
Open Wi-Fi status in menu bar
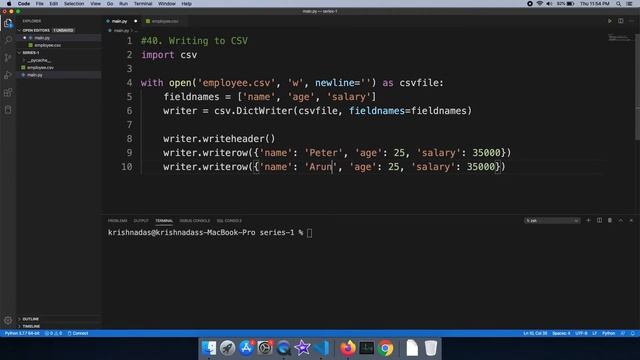[x=540, y=4]
